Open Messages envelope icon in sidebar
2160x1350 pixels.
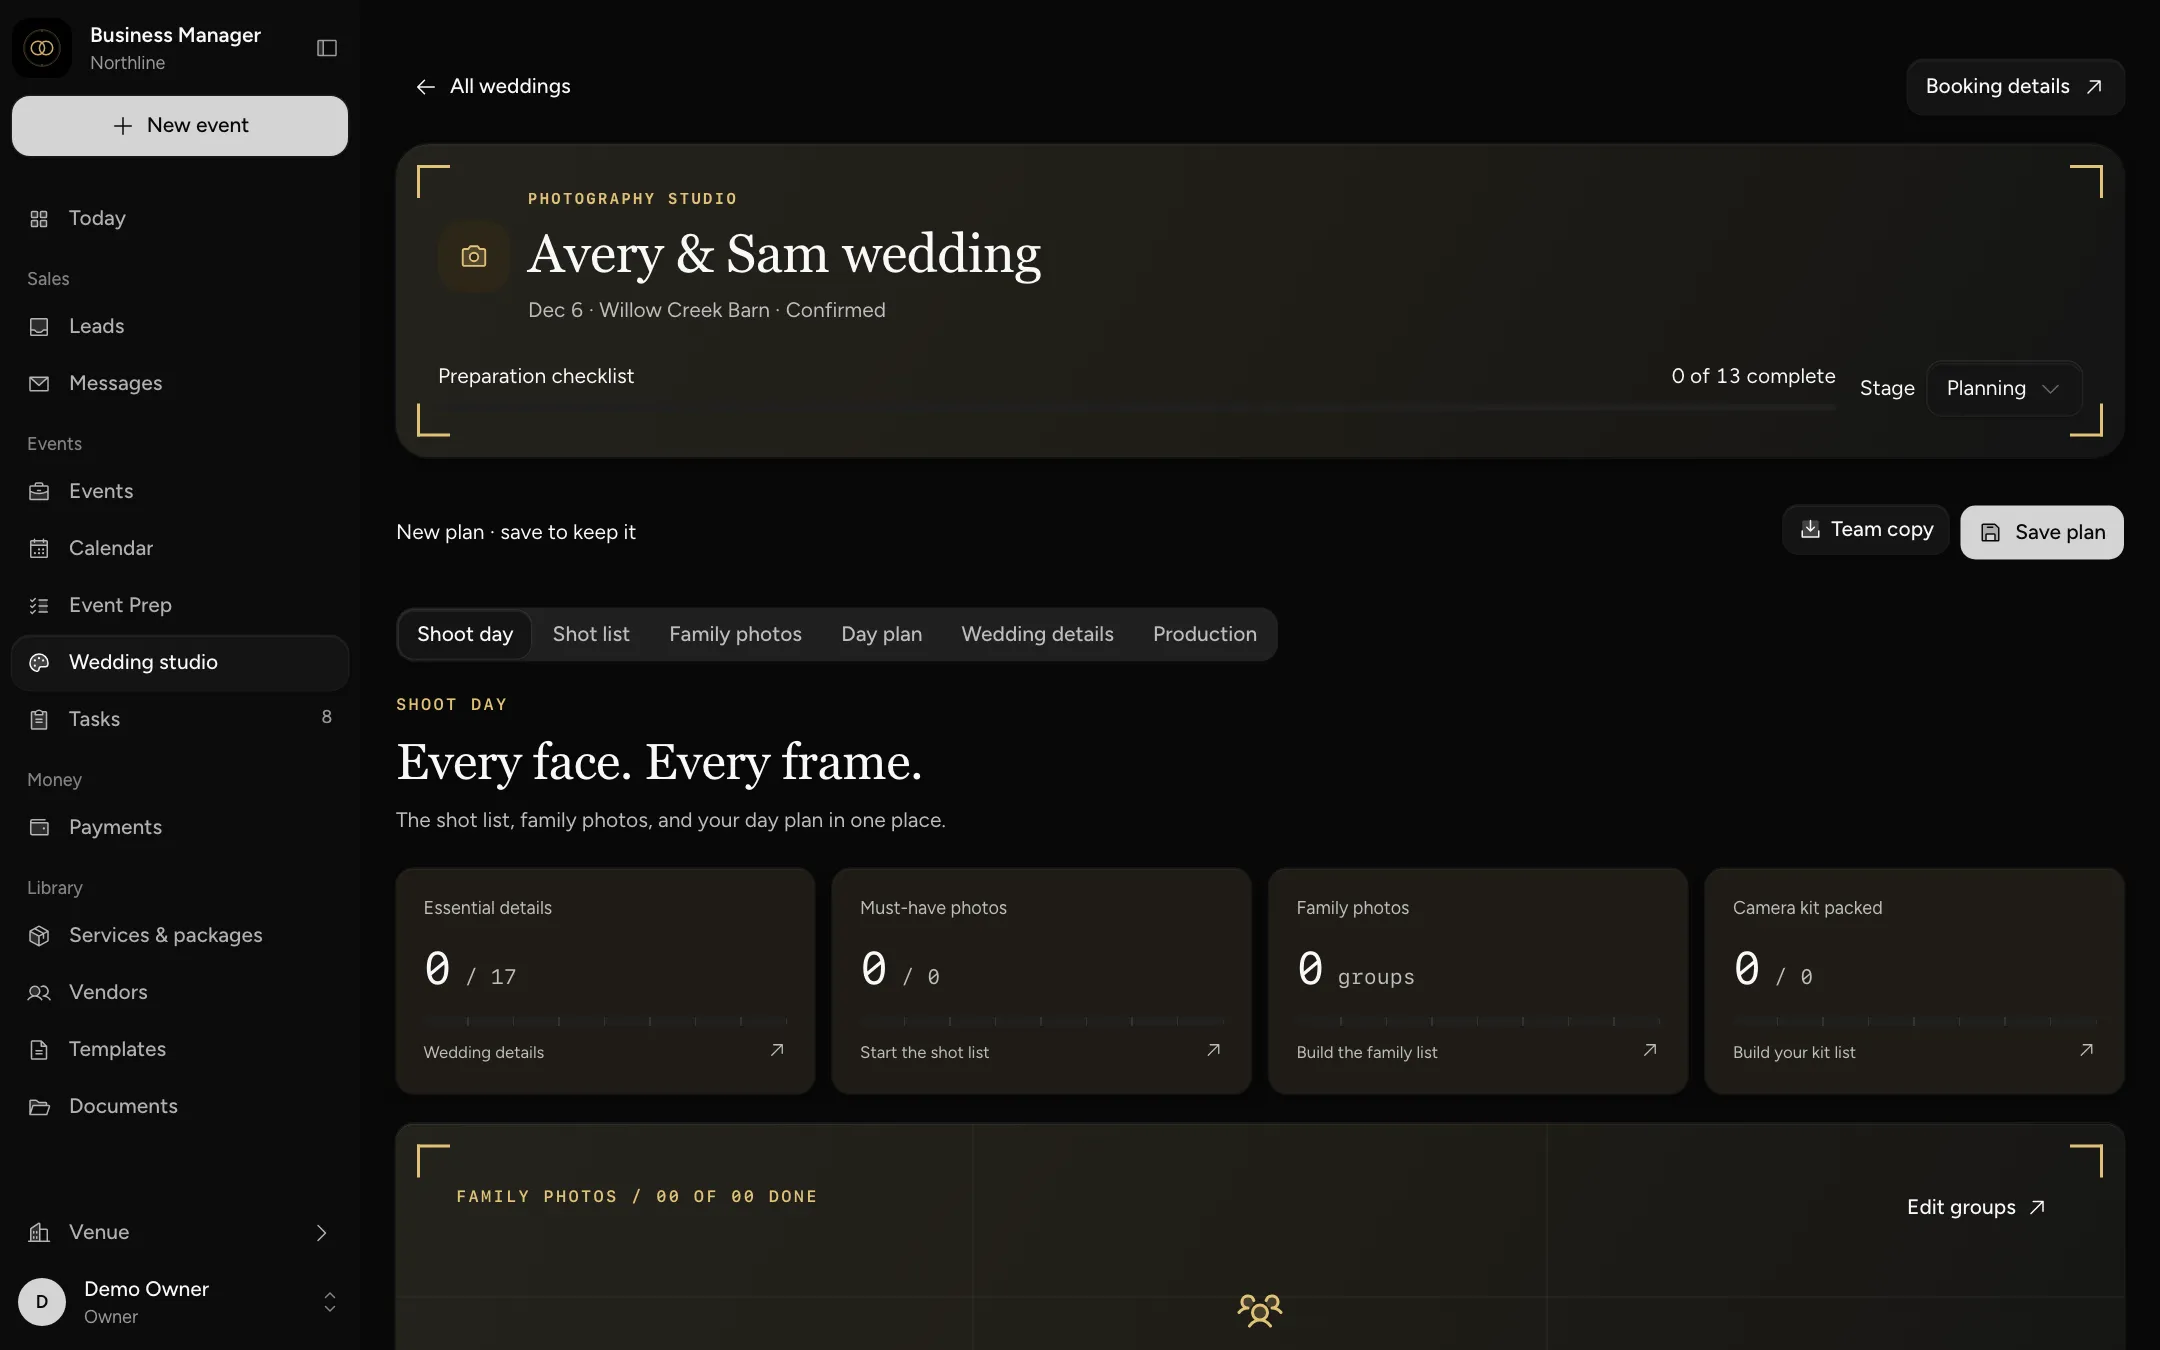39,383
